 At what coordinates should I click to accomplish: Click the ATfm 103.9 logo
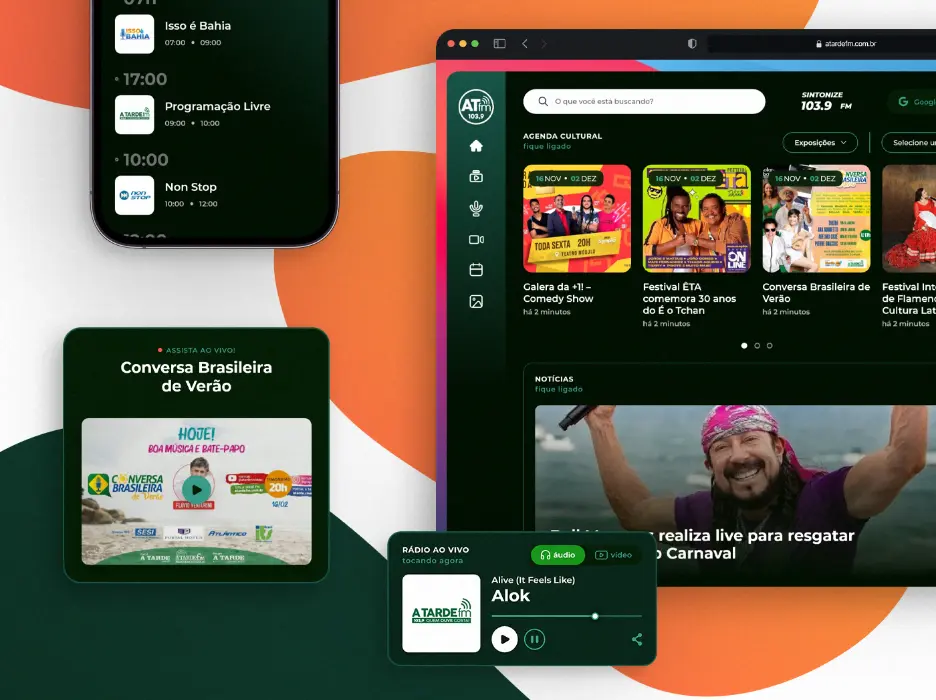[476, 107]
